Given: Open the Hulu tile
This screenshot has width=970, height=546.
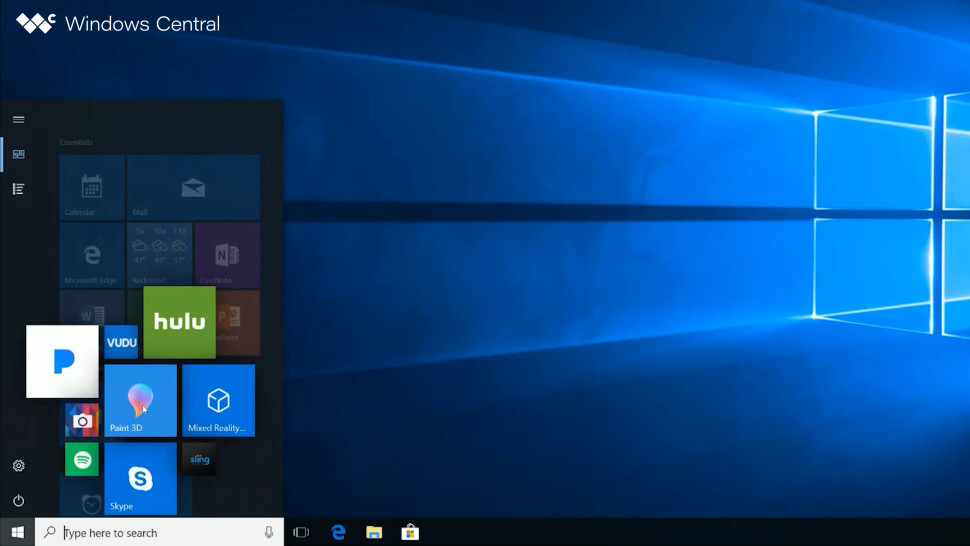Looking at the screenshot, I should pyautogui.click(x=179, y=322).
